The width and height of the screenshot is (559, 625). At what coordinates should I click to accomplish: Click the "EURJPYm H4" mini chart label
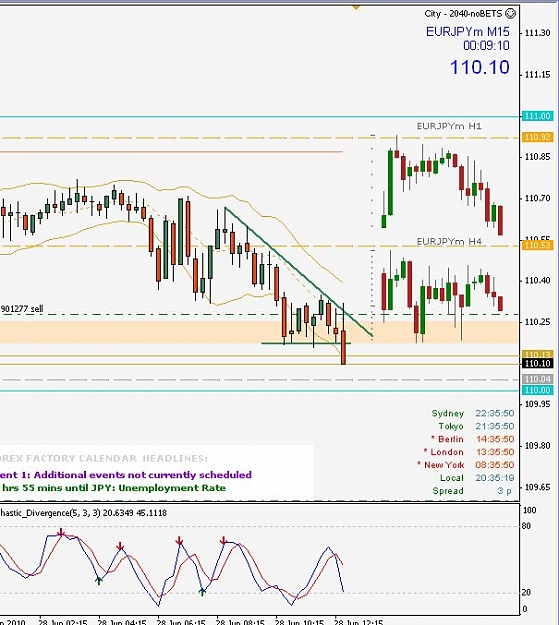[x=449, y=242]
